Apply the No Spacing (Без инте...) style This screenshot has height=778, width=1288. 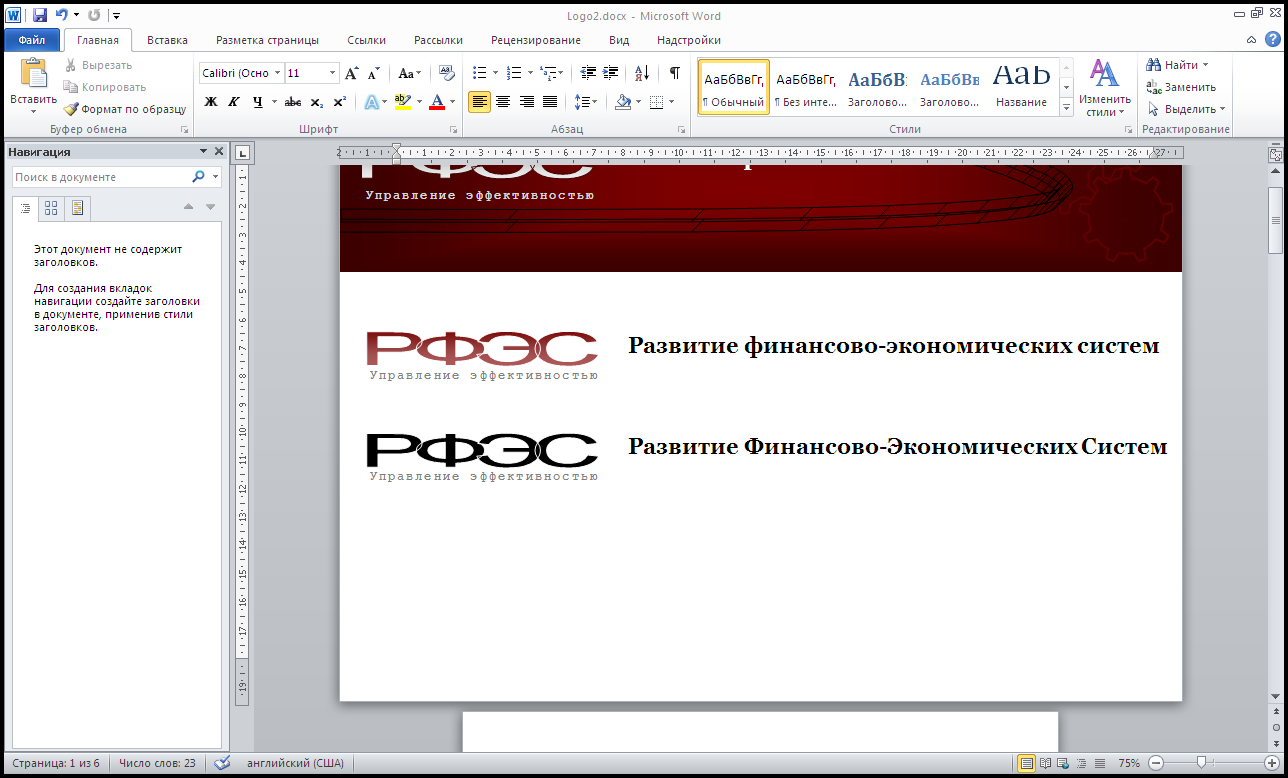(x=806, y=87)
